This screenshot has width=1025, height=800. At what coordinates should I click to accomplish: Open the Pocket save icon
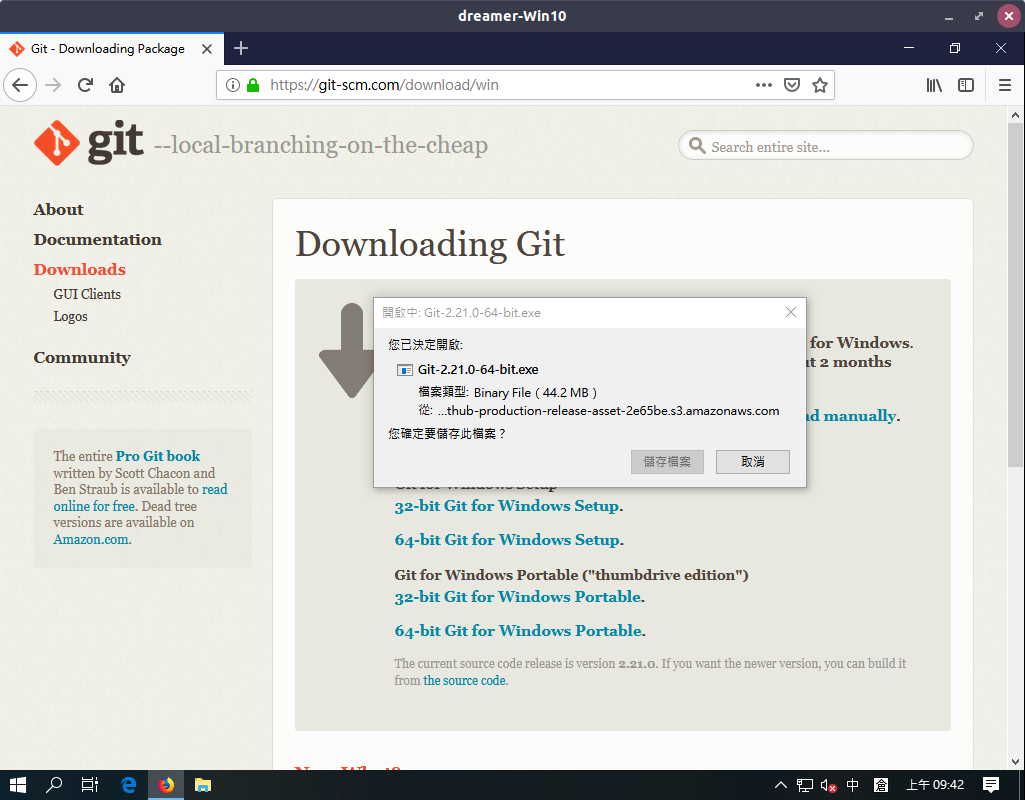click(792, 85)
